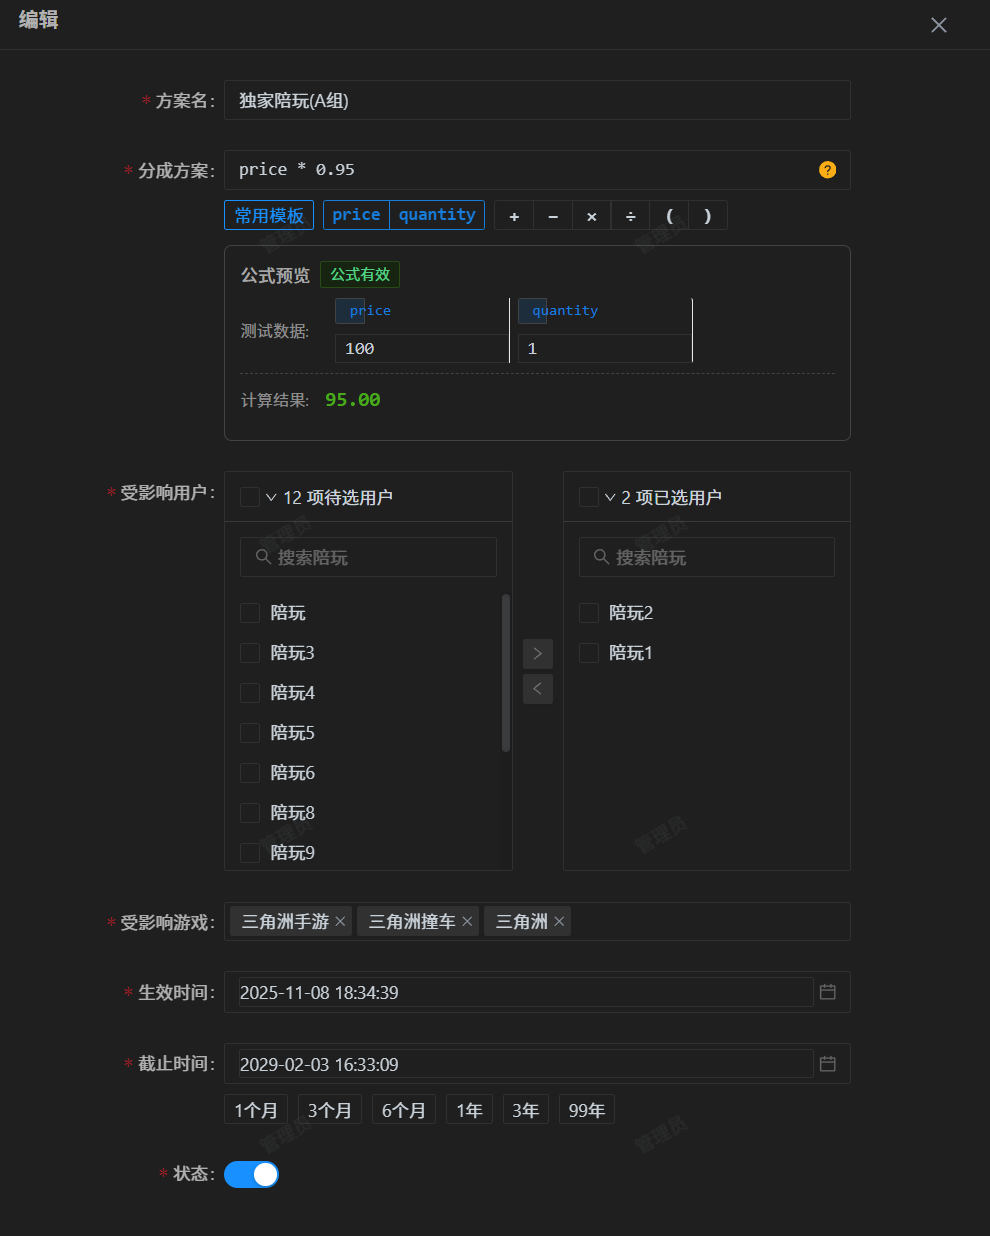Screen dimensions: 990x1236
Task: Insert the price variable button
Action: (356, 215)
